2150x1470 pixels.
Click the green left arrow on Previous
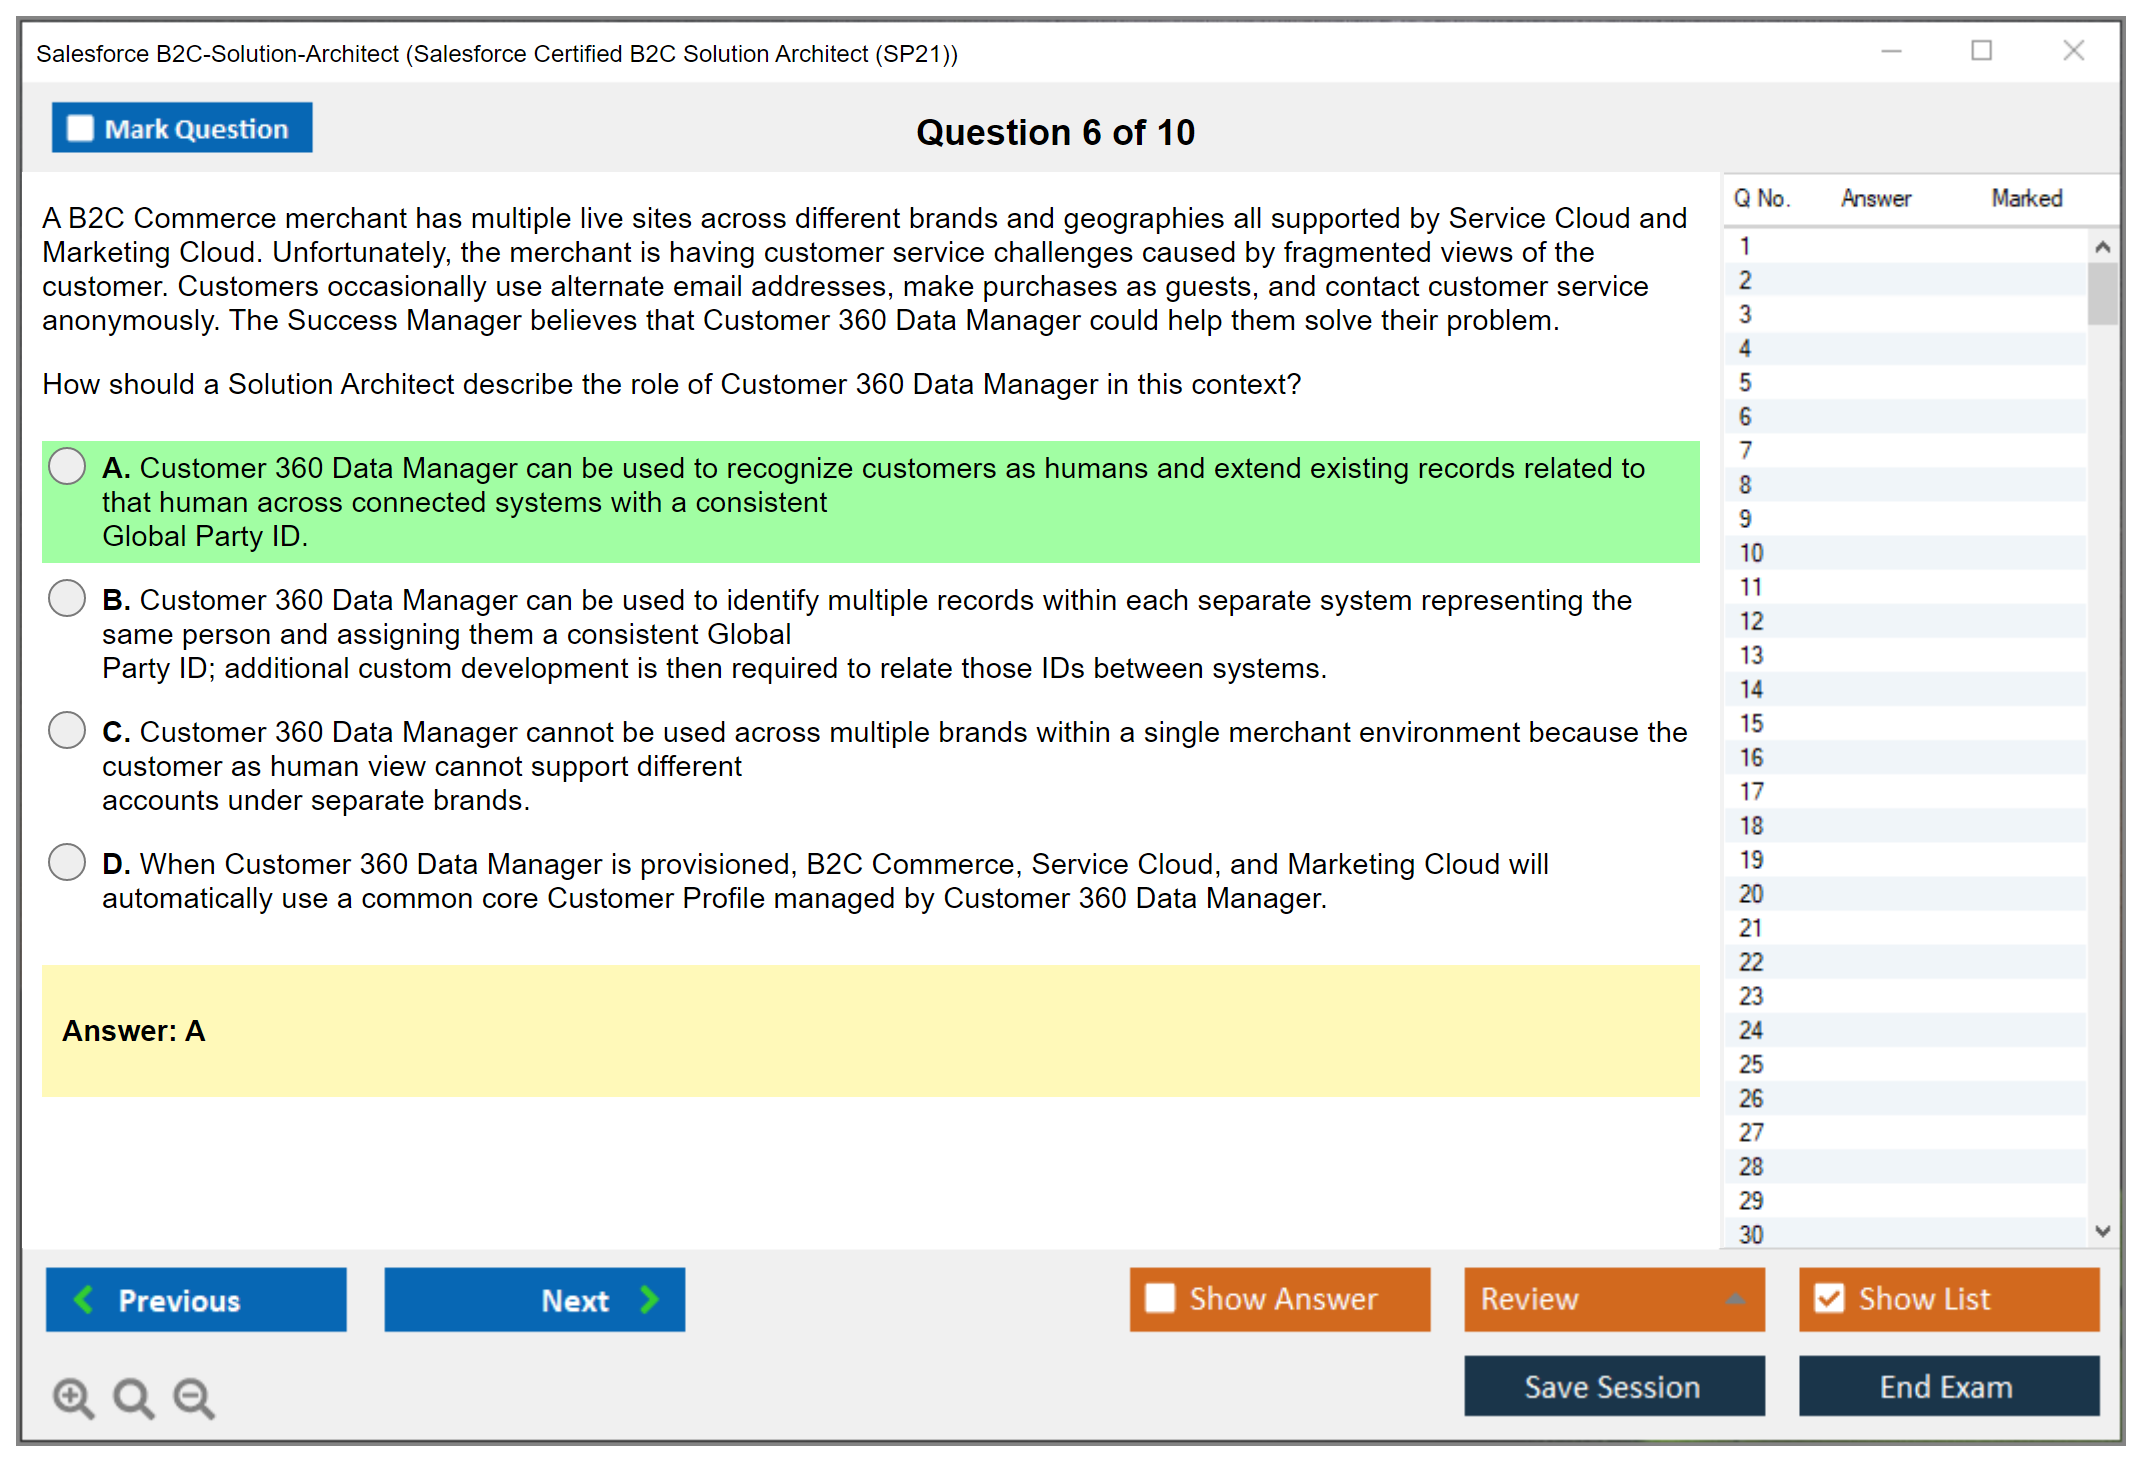(x=84, y=1299)
